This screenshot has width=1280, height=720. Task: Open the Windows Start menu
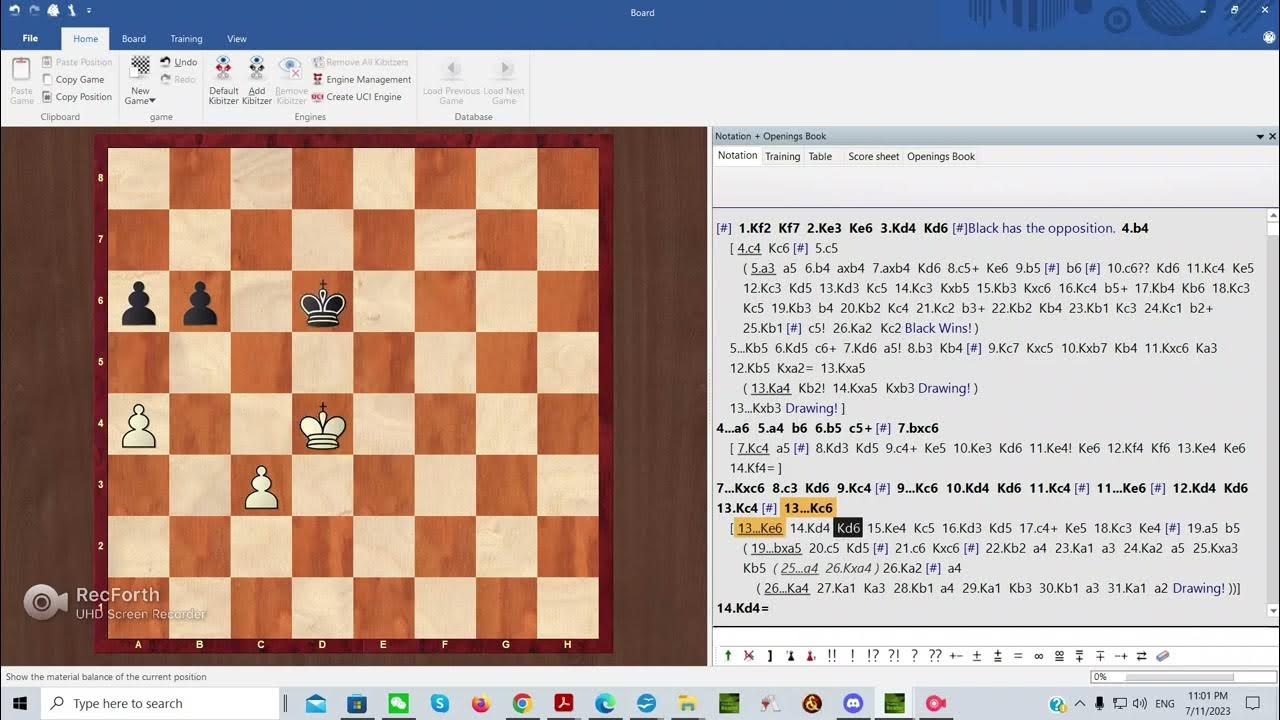tap(20, 704)
